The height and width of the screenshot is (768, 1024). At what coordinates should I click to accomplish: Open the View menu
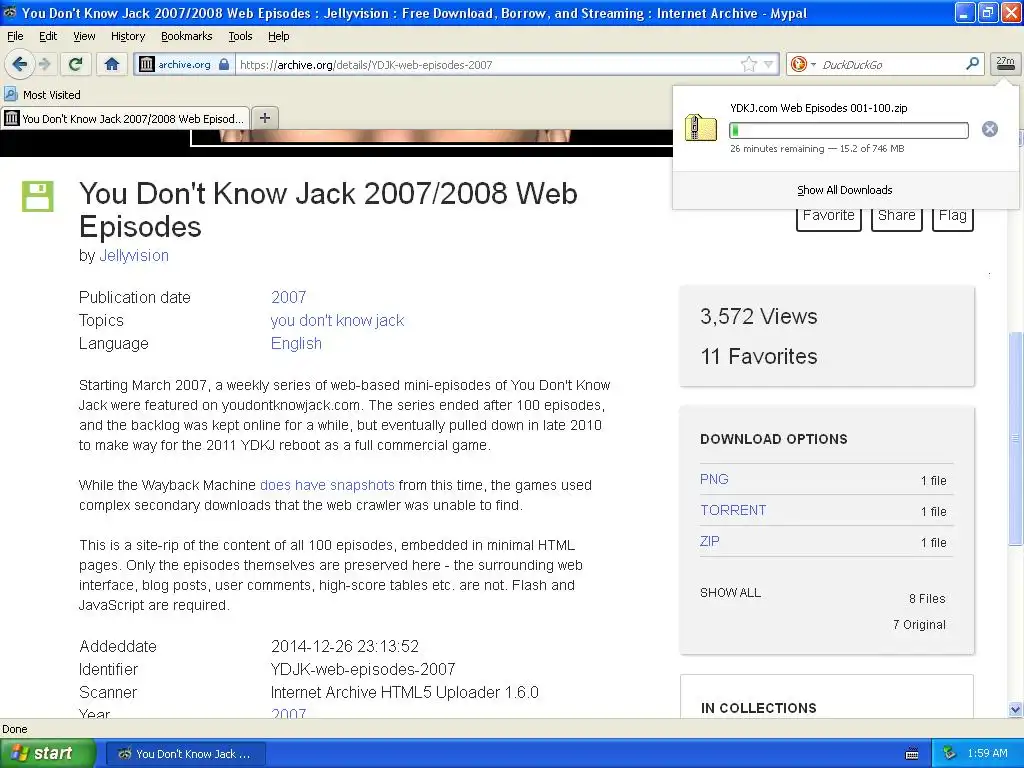click(x=84, y=36)
